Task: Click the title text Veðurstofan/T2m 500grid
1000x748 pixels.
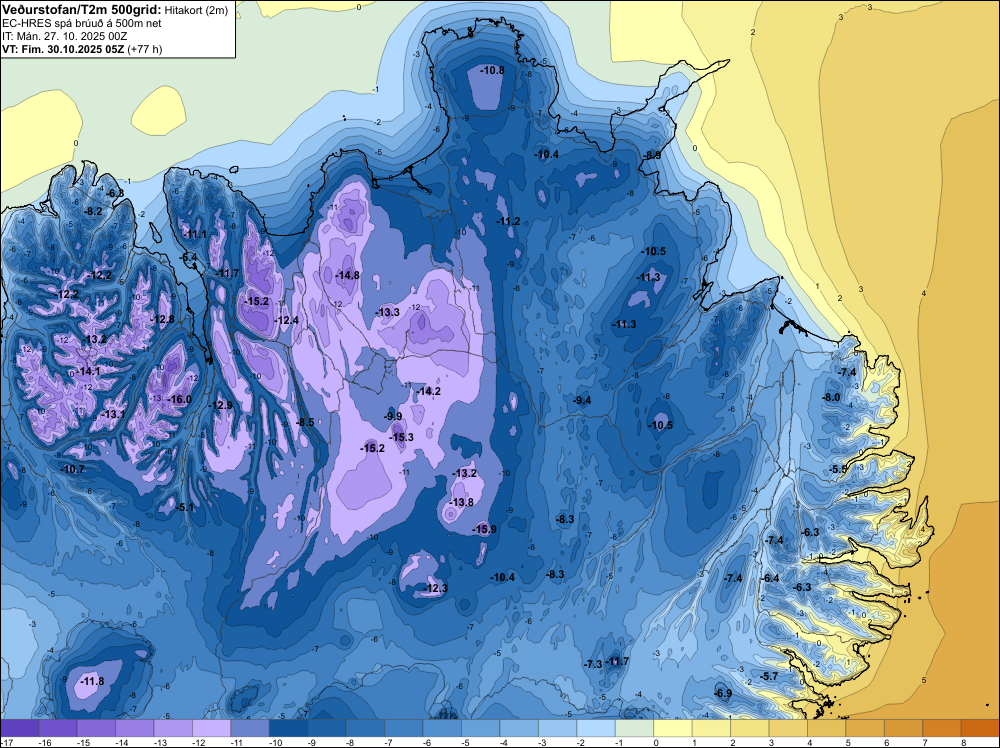Action: pyautogui.click(x=82, y=9)
